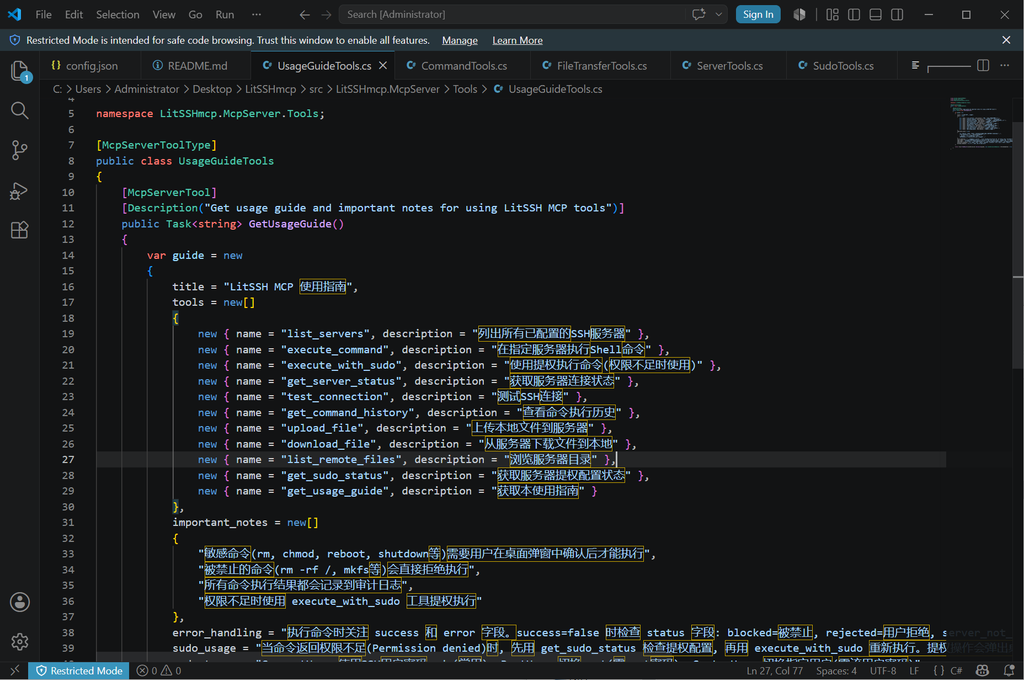1024x680 pixels.
Task: Open Copilot status icon in status bar
Action: pyautogui.click(x=982, y=670)
